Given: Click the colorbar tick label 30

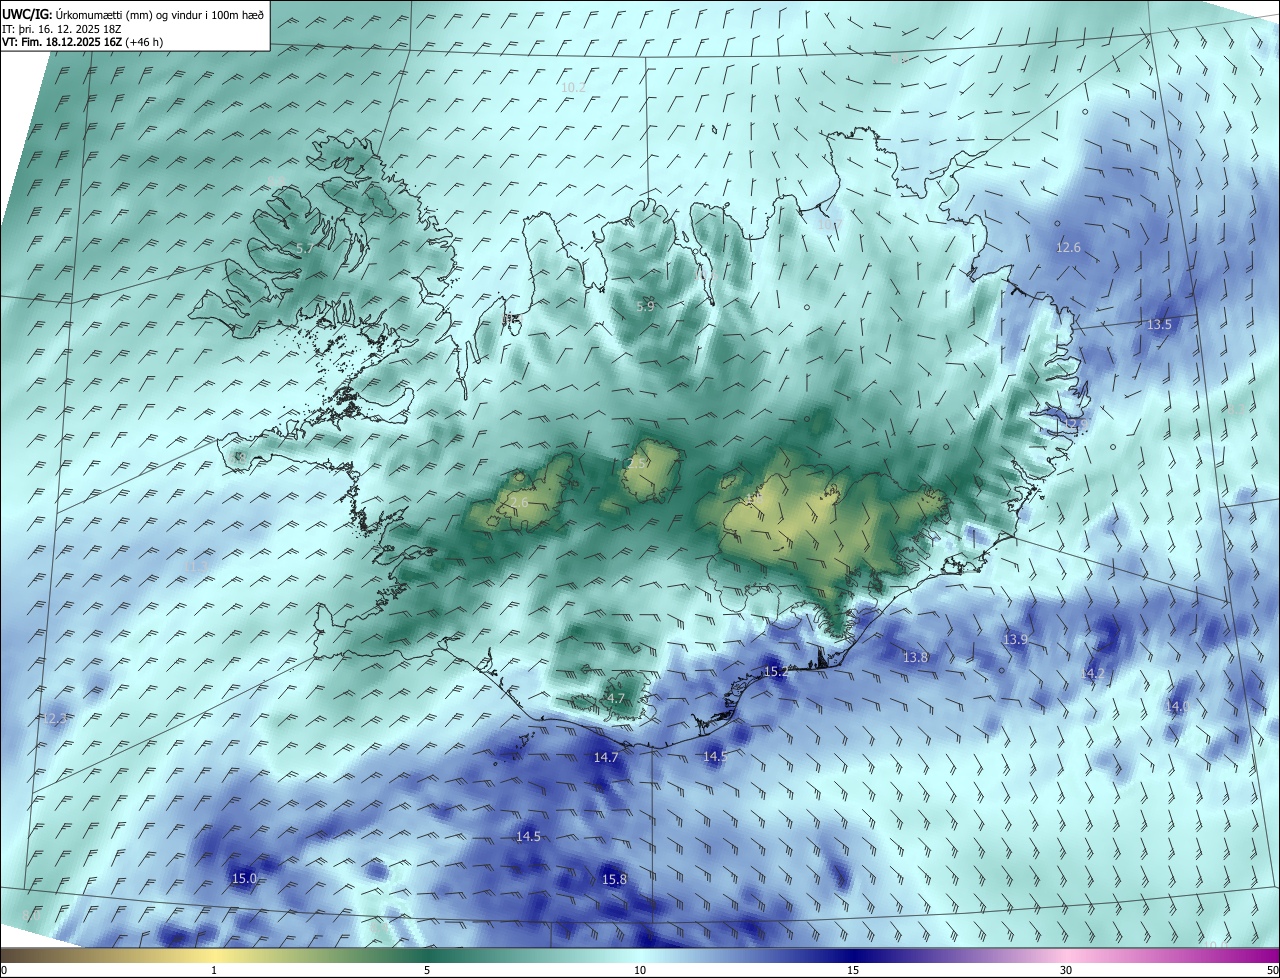Looking at the screenshot, I should click(x=1066, y=970).
